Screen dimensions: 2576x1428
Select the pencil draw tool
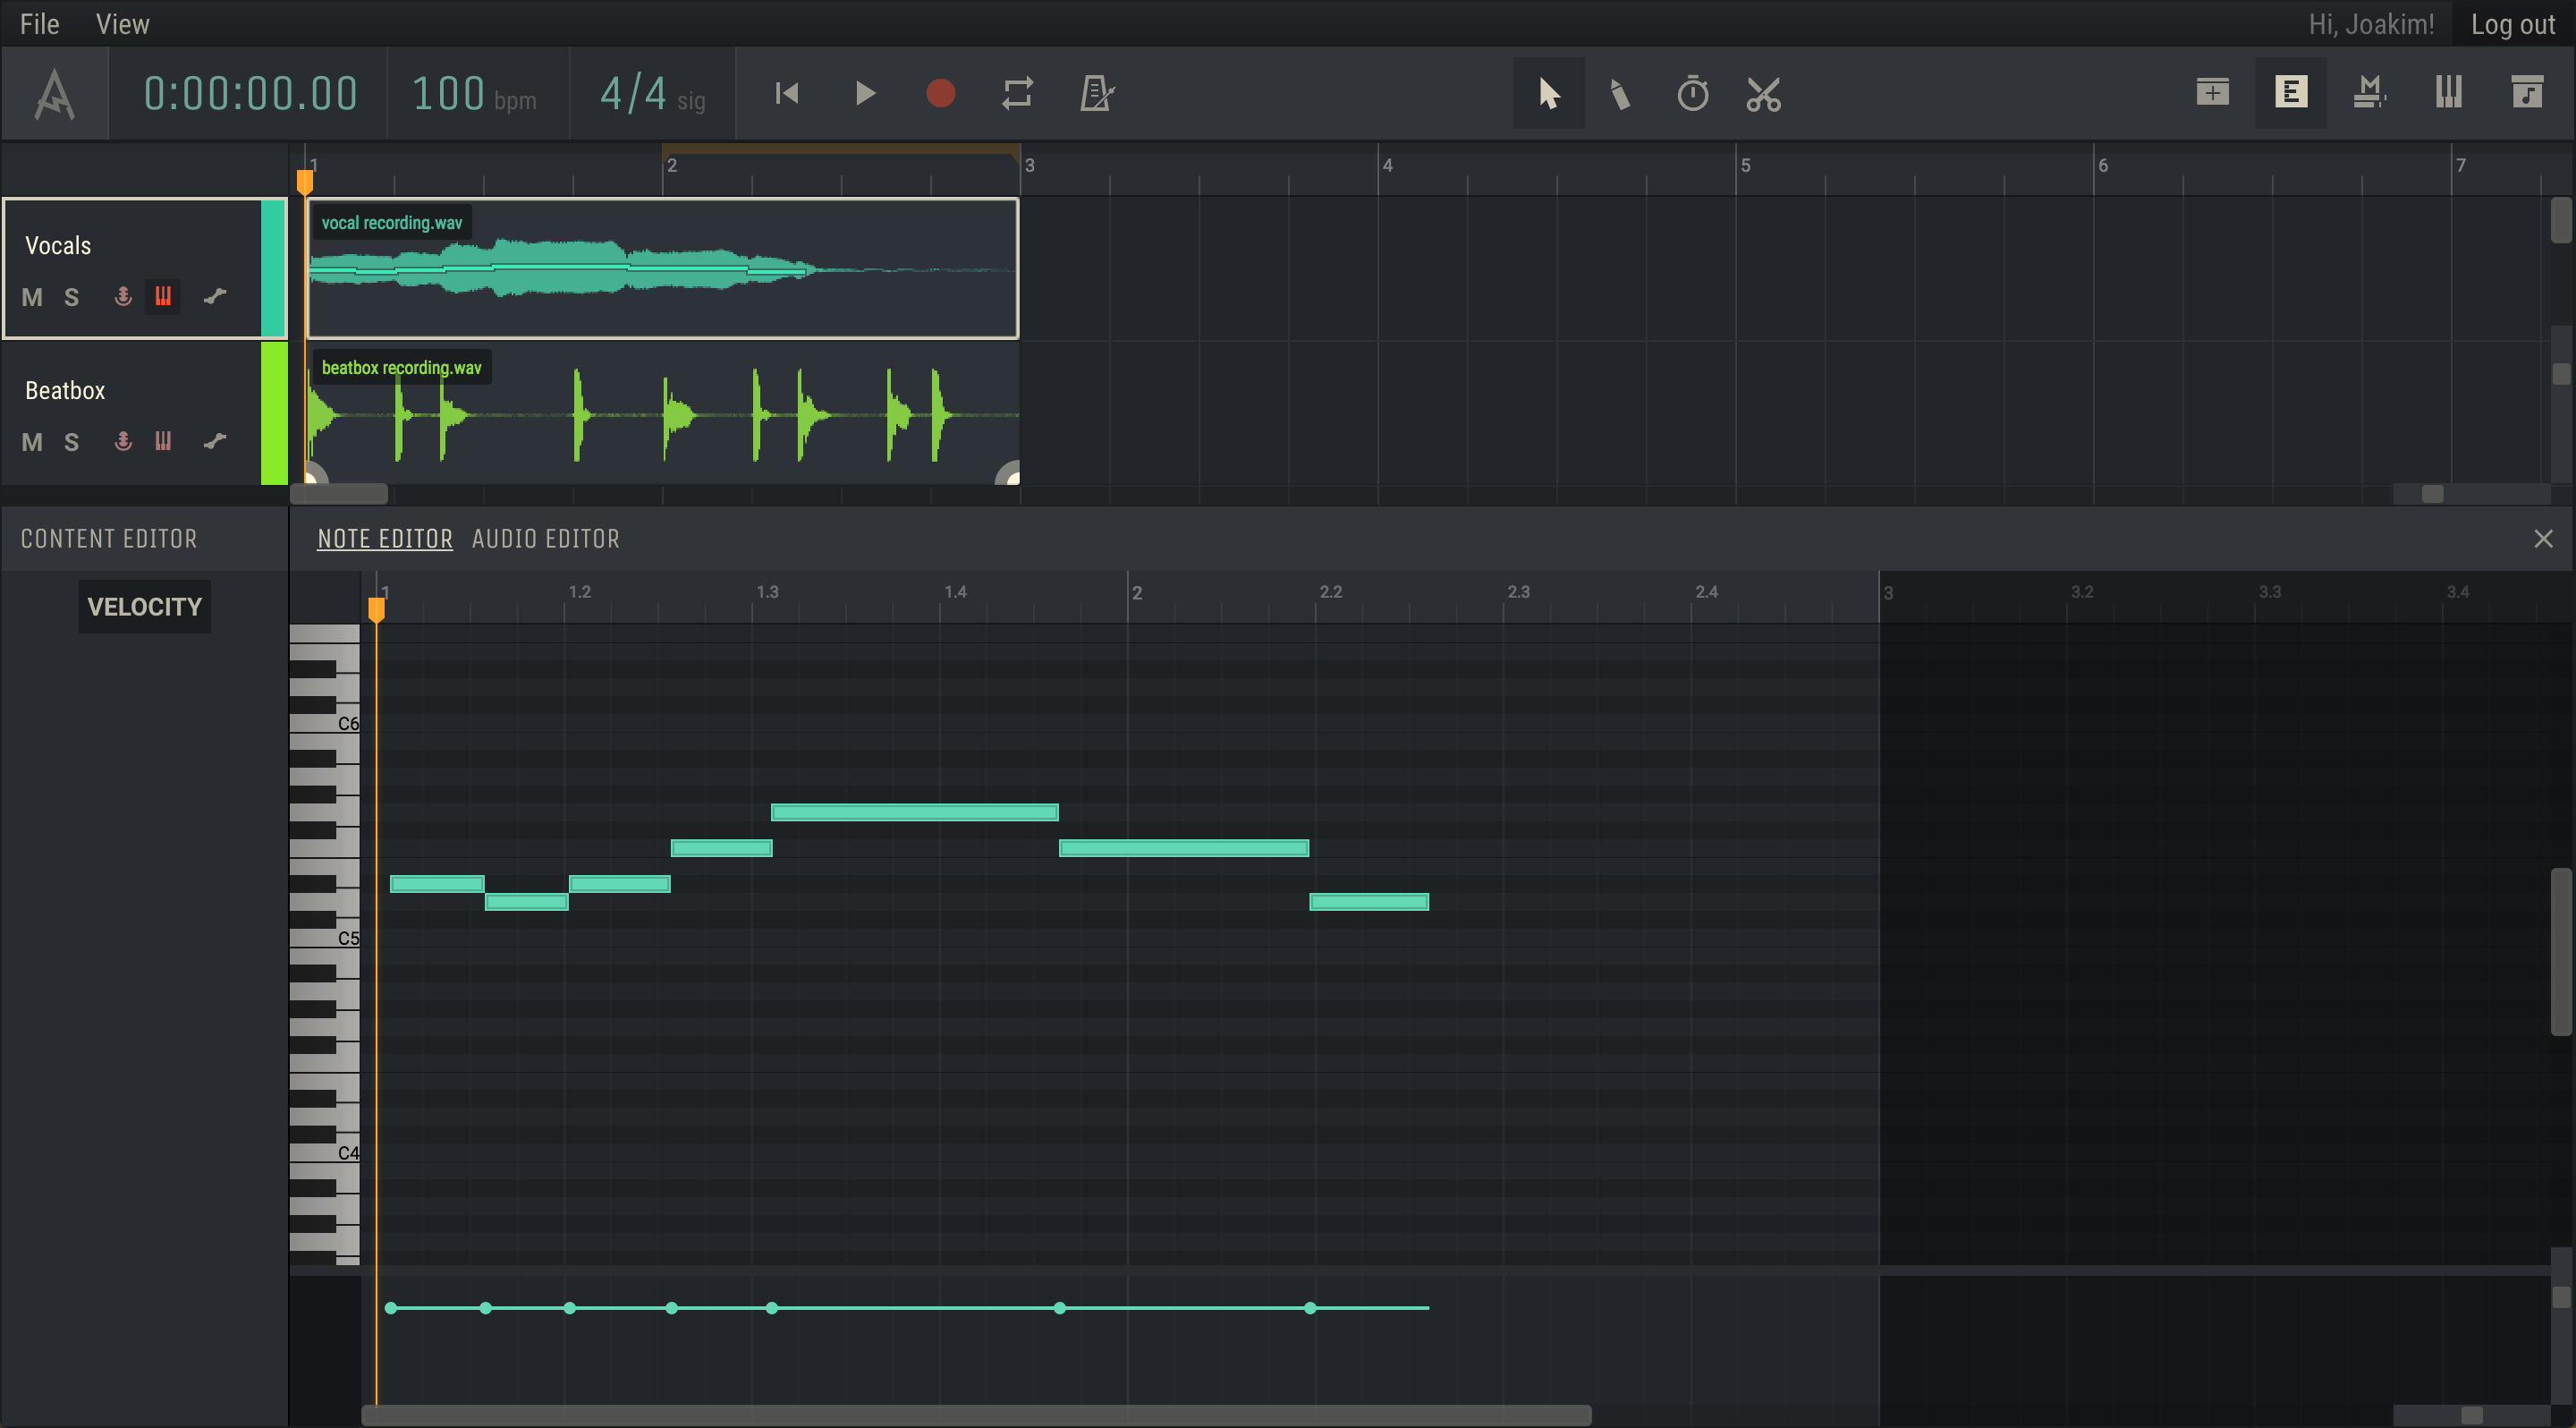click(x=1620, y=94)
